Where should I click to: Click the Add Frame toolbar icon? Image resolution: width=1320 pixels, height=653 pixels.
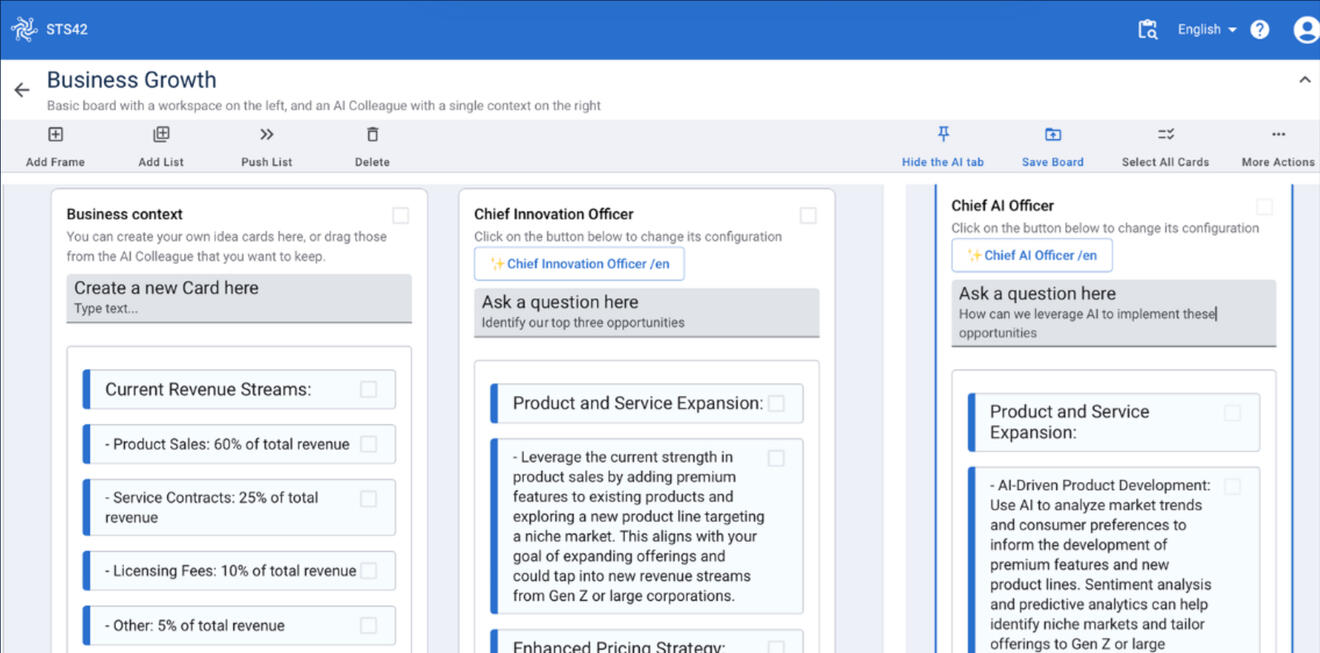coord(55,135)
